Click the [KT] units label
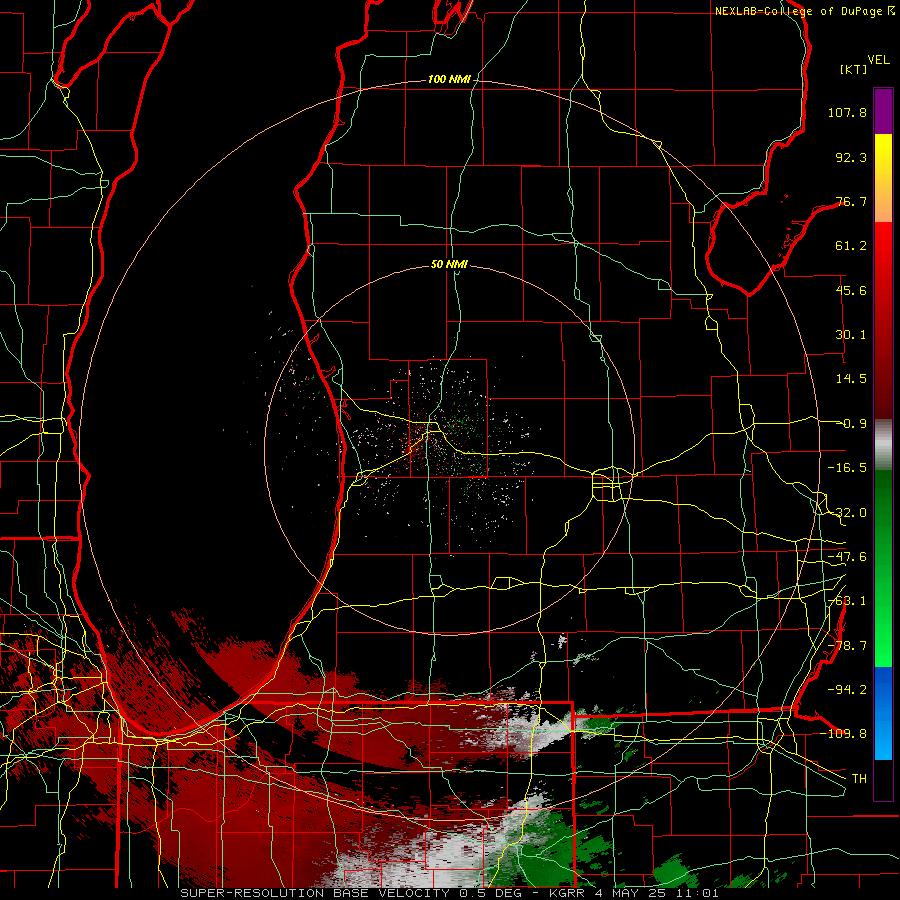This screenshot has width=900, height=900. [x=854, y=69]
